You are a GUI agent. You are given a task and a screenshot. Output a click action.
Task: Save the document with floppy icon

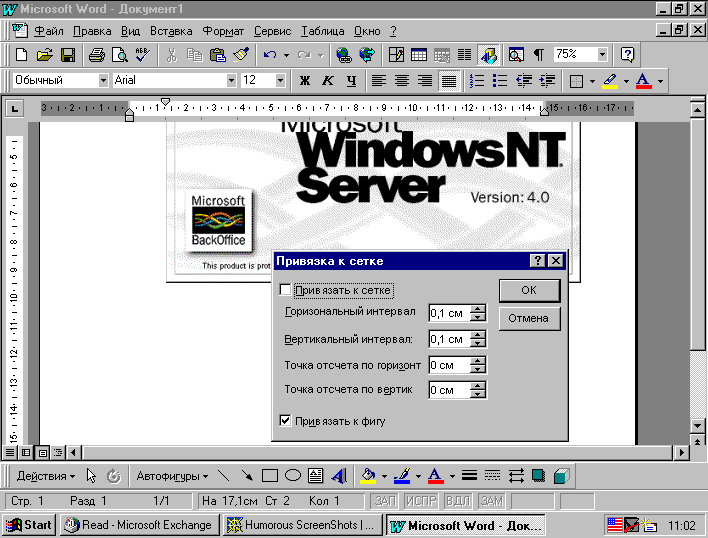[68, 55]
